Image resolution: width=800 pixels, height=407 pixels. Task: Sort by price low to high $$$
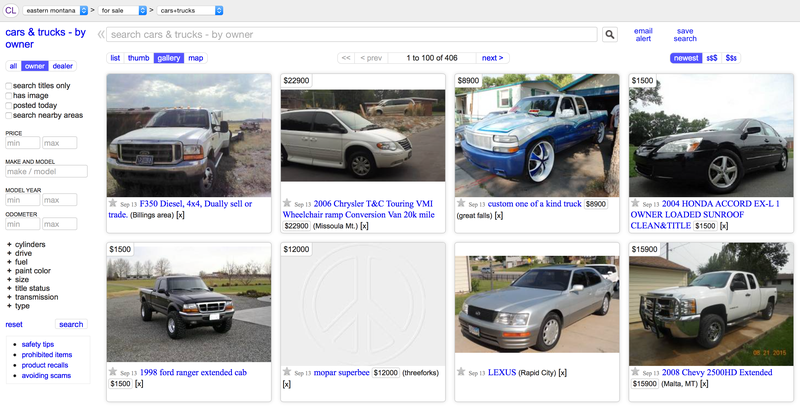pos(712,58)
